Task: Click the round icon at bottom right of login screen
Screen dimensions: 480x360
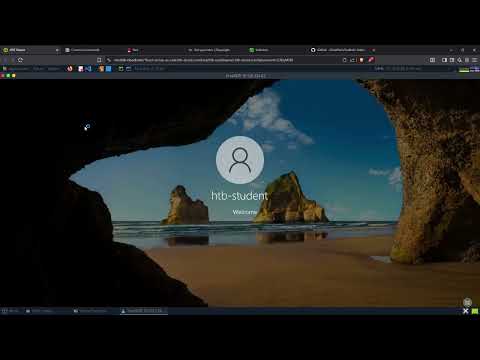Action: [x=468, y=302]
